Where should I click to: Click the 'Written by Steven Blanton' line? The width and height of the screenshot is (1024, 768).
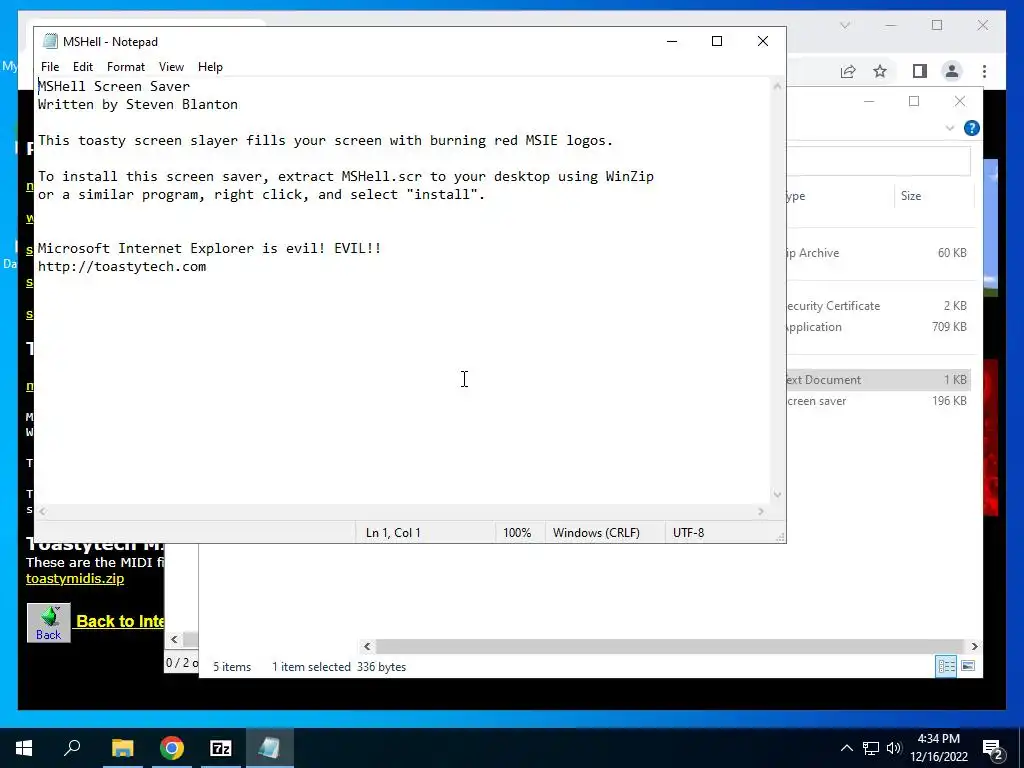[x=138, y=104]
